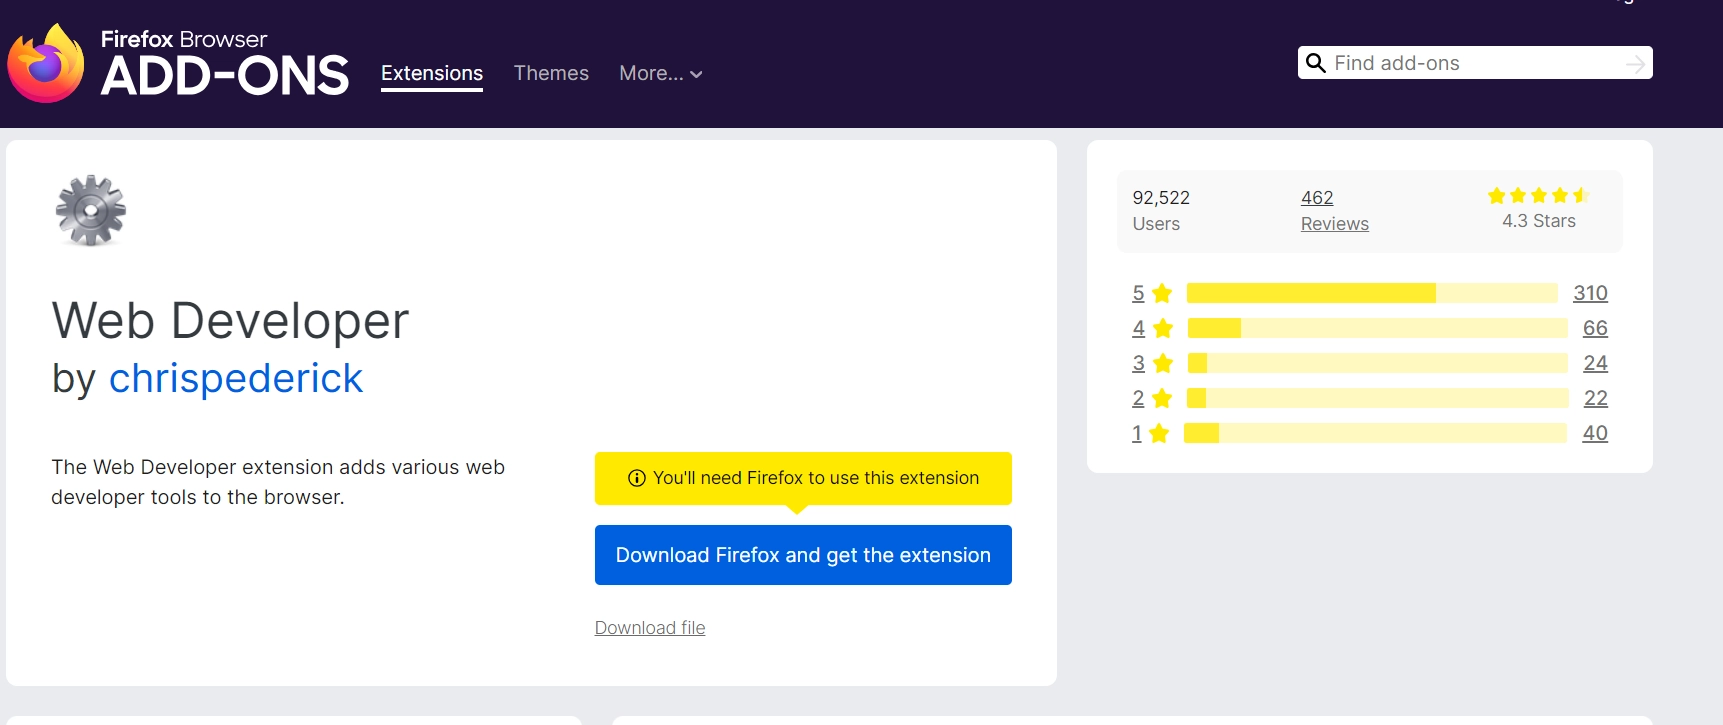Open the 40 one-star reviews count

[x=1595, y=433]
